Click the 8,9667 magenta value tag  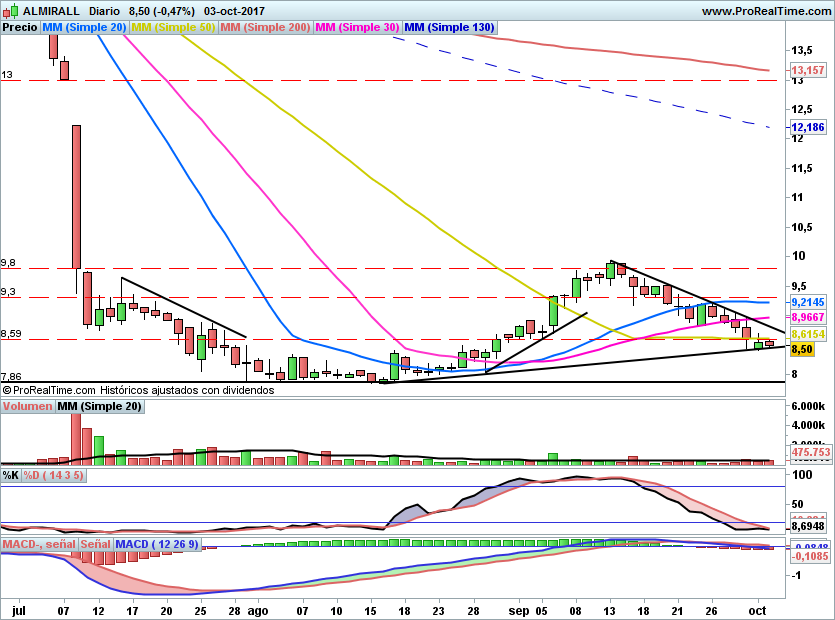click(x=807, y=317)
